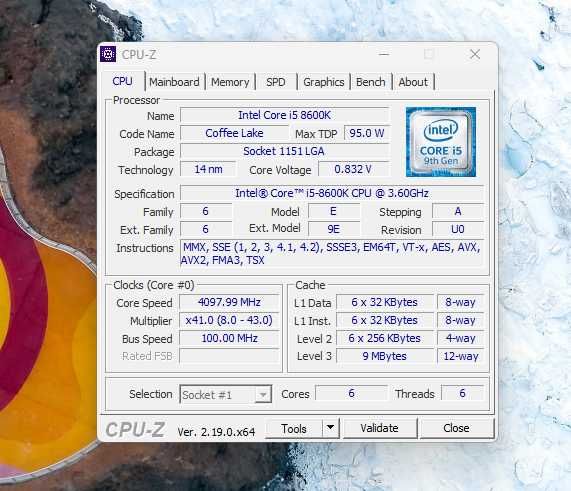Expand the Socket #1 selection combo box
This screenshot has height=491, width=571.
click(x=225, y=394)
